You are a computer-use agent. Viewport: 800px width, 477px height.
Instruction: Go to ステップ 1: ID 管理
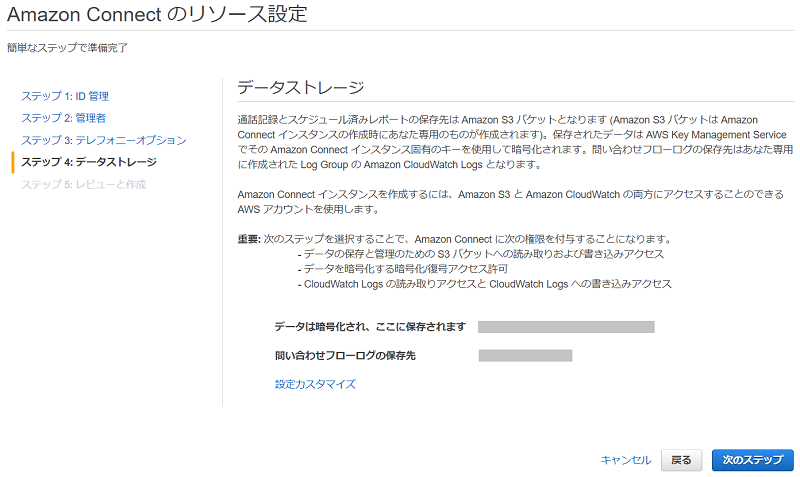coord(65,96)
